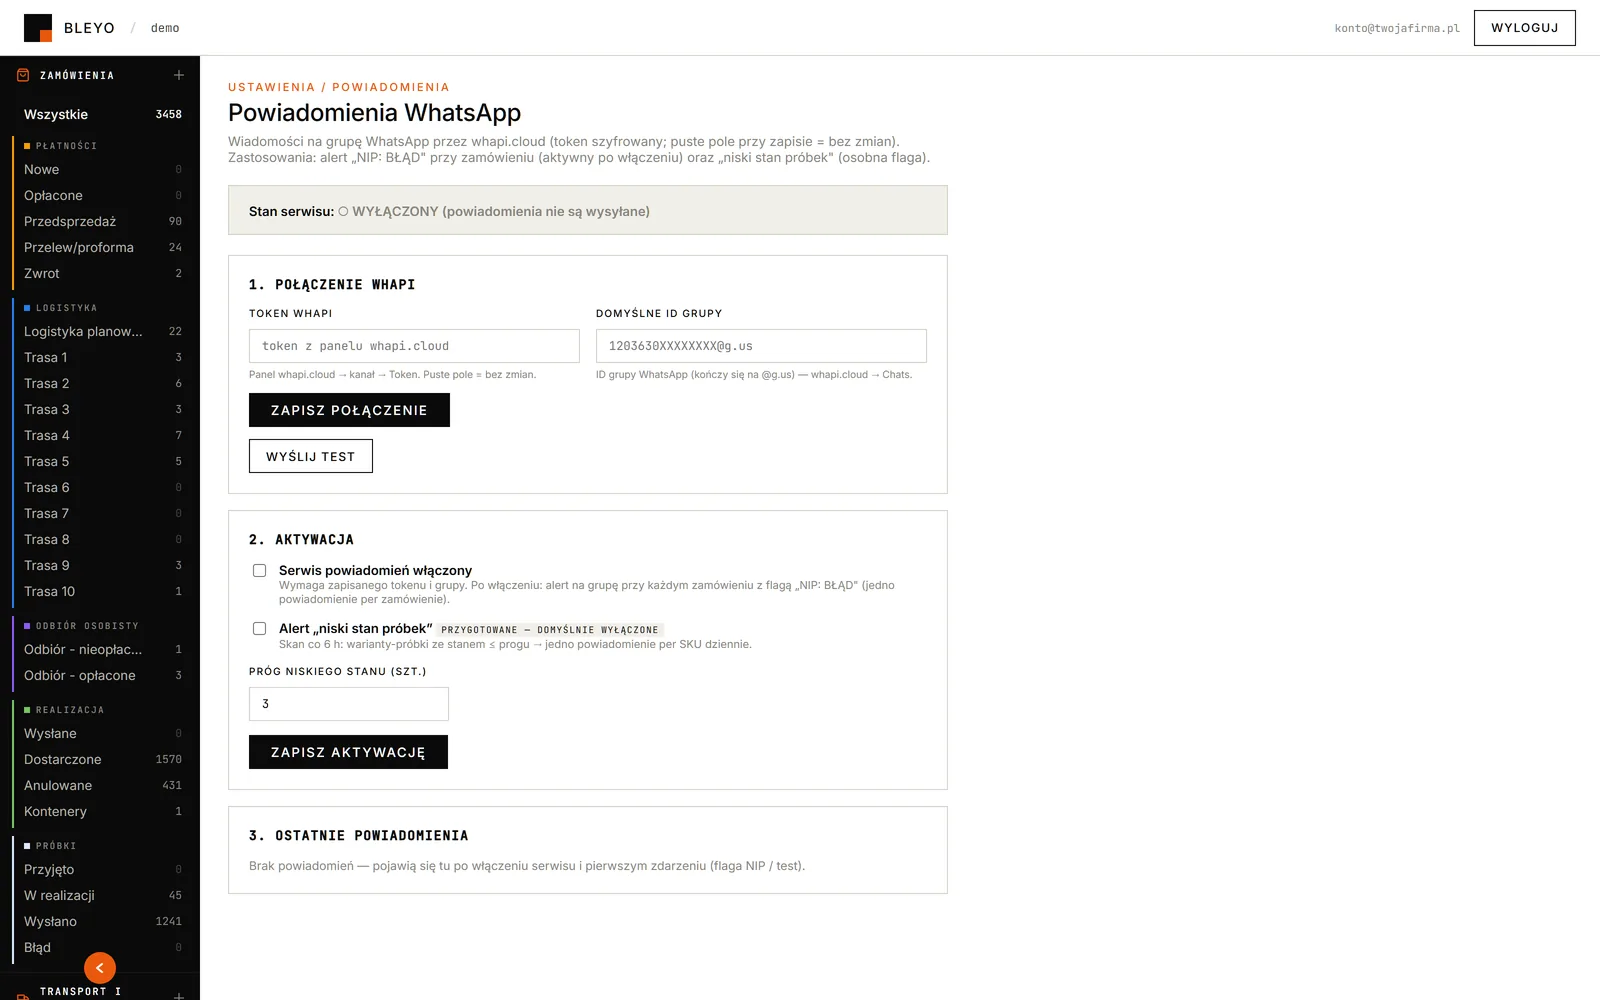Image resolution: width=1600 pixels, height=1000 pixels.
Task: Open the Trasa 4 route
Action: (x=100, y=435)
